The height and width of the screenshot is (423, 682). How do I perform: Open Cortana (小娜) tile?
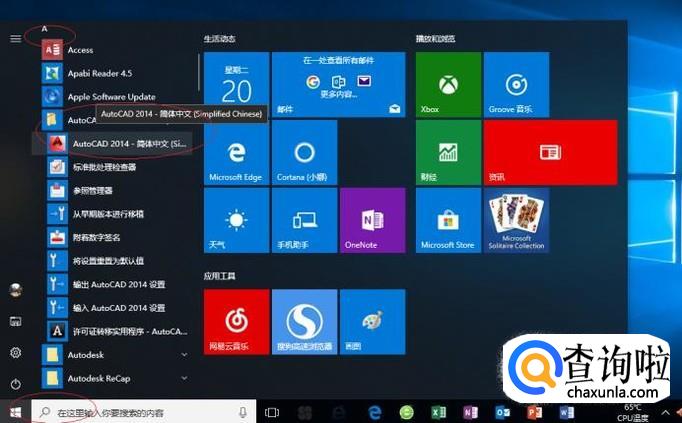click(304, 153)
